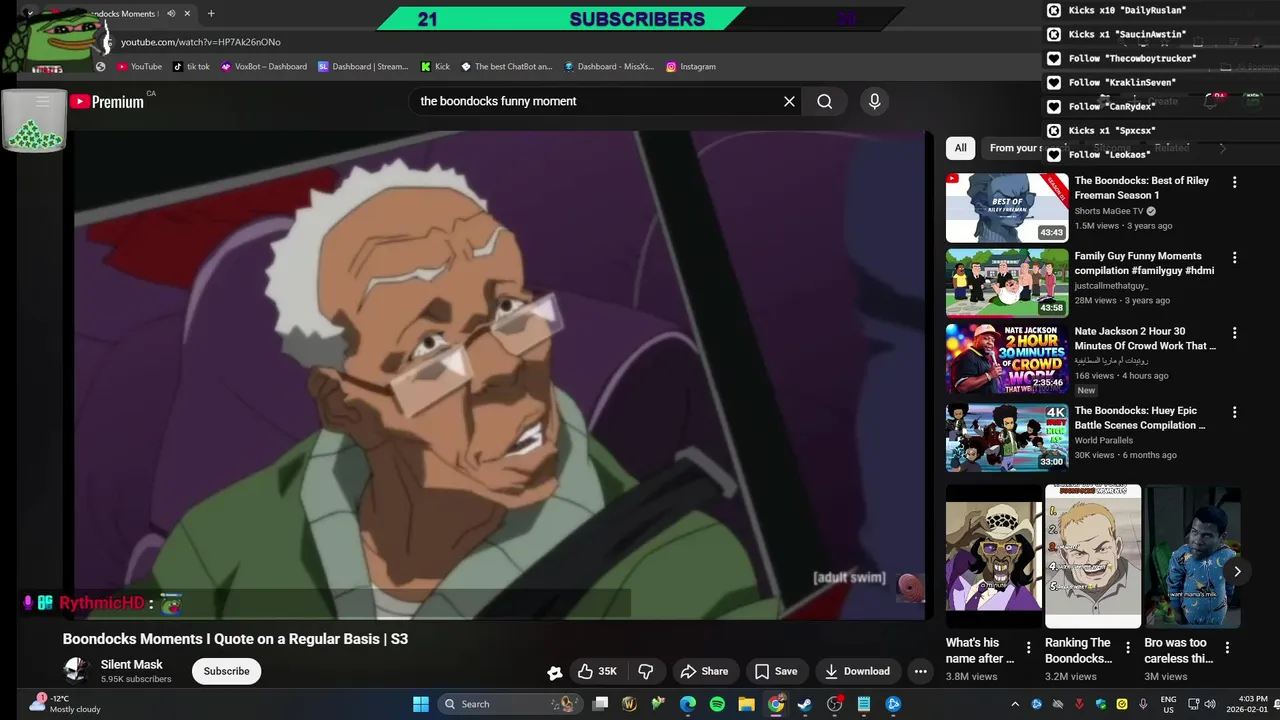
Task: Open the YouTube bookmark
Action: click(139, 67)
